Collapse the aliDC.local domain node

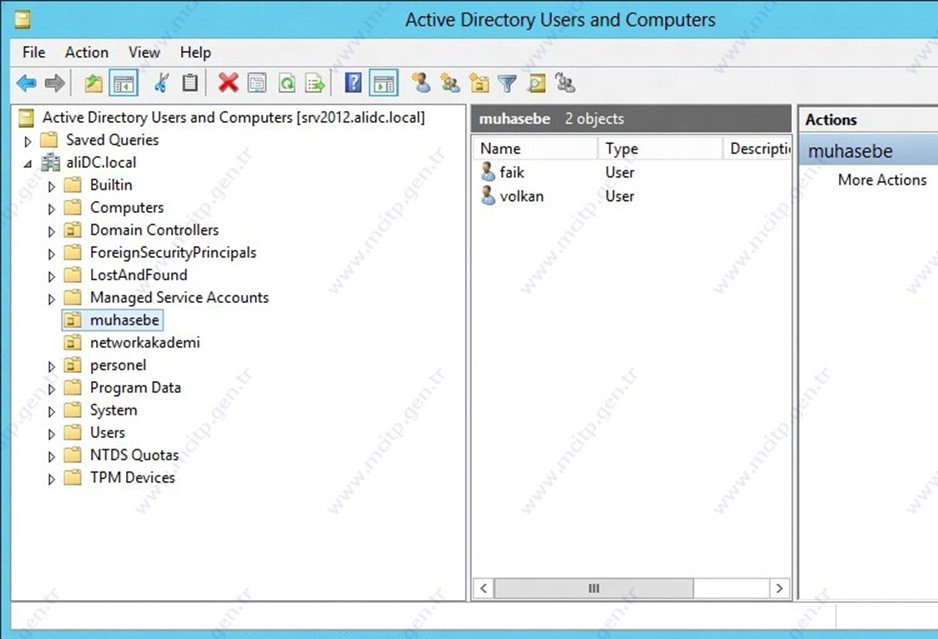pyautogui.click(x=28, y=164)
